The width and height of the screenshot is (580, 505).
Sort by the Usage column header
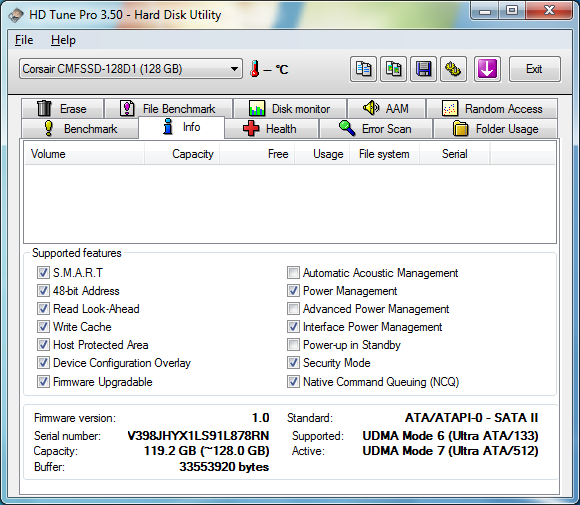pos(322,154)
